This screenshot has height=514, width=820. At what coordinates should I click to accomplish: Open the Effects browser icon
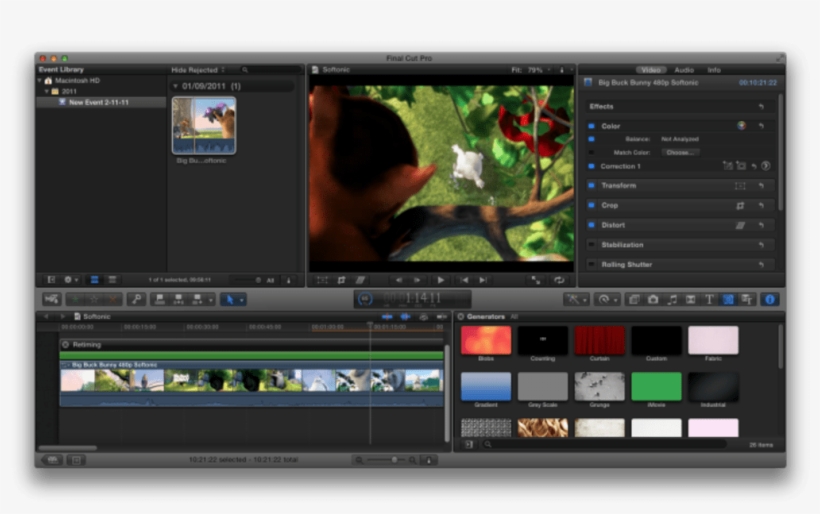(634, 299)
